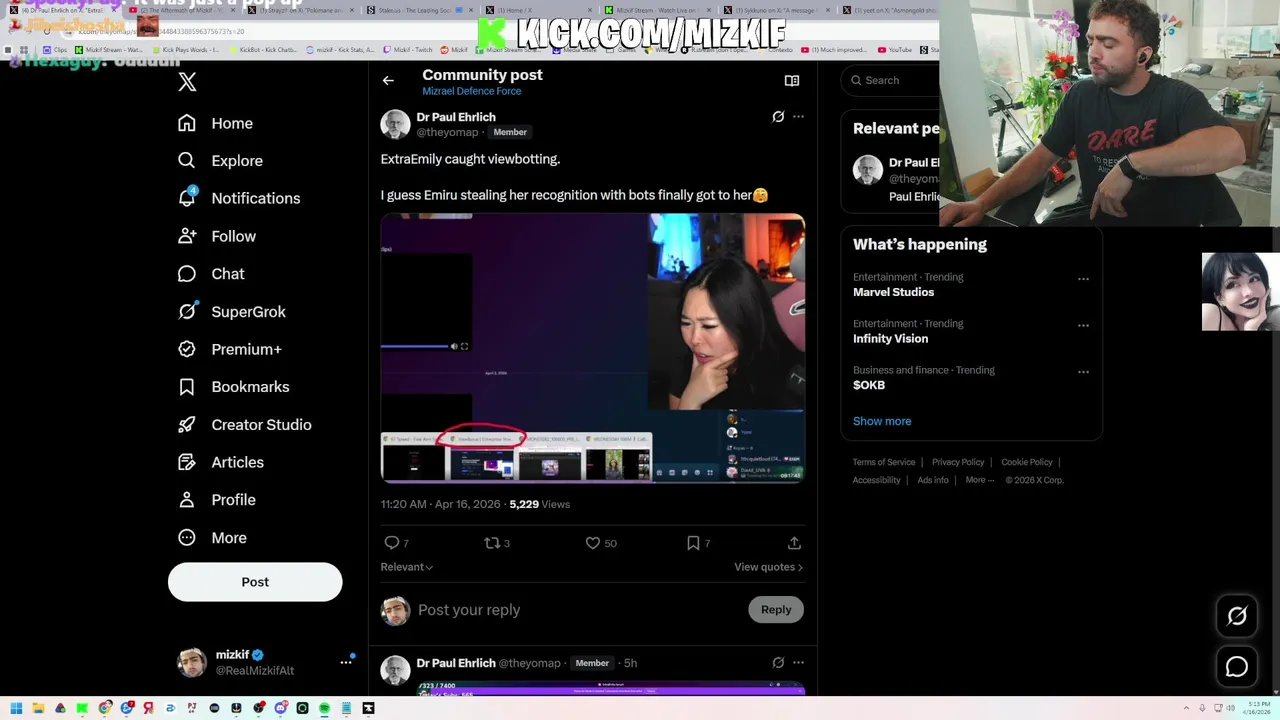
Task: Click the Reply button
Action: [x=776, y=610]
